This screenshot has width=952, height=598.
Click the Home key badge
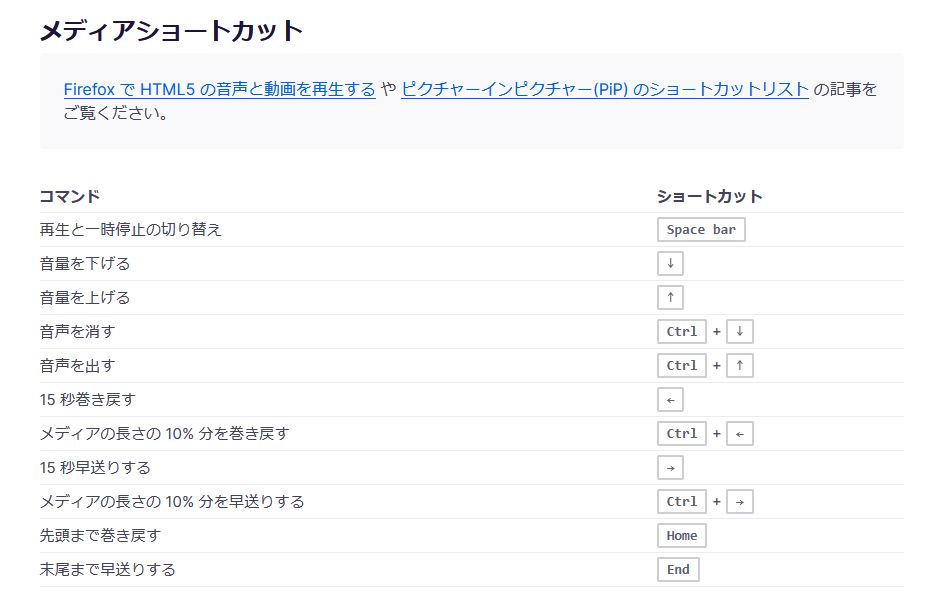[681, 536]
